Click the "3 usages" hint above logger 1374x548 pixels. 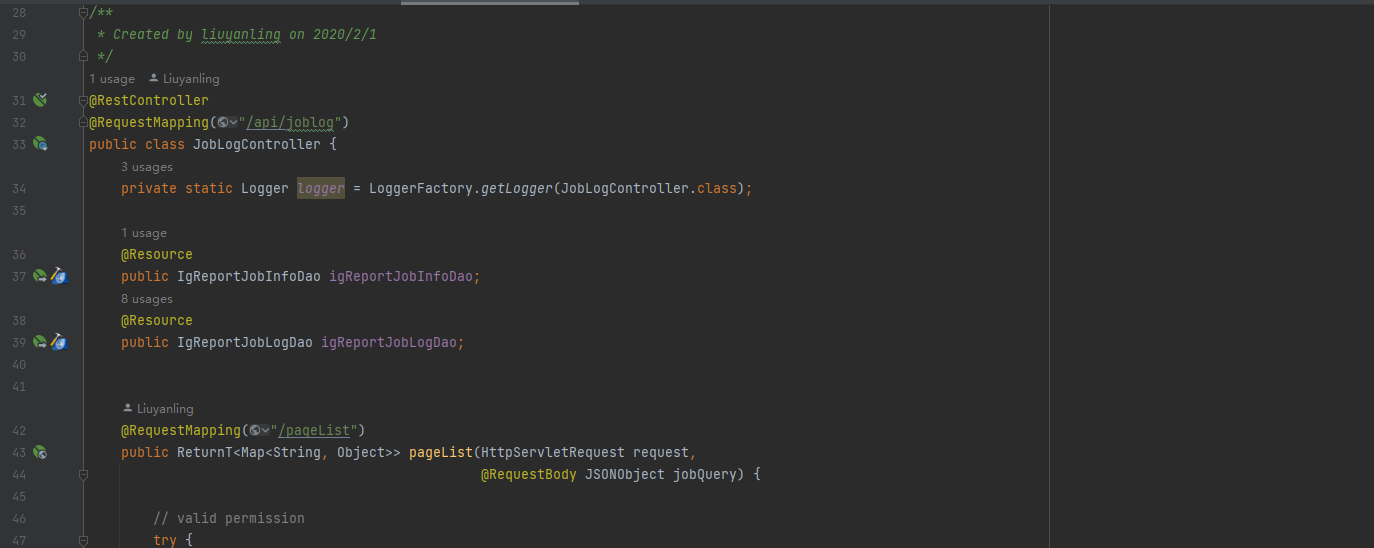click(x=147, y=167)
